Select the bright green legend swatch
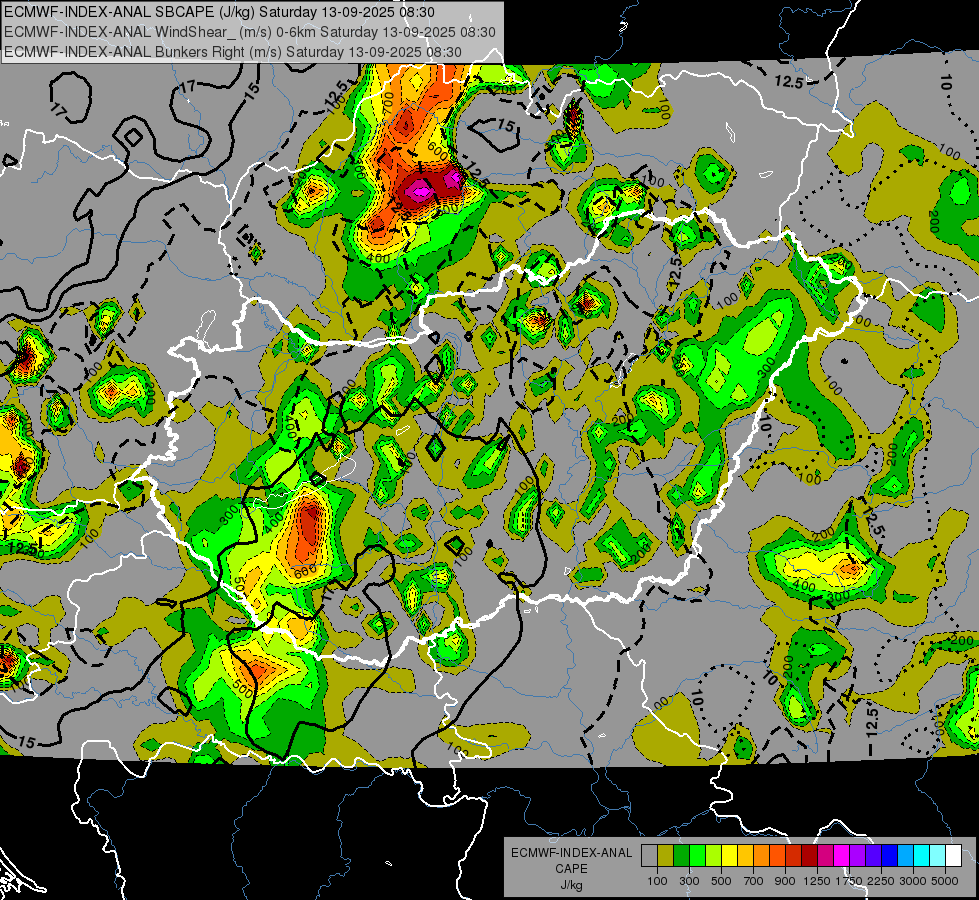Screen dimensions: 979x900 click(x=697, y=856)
